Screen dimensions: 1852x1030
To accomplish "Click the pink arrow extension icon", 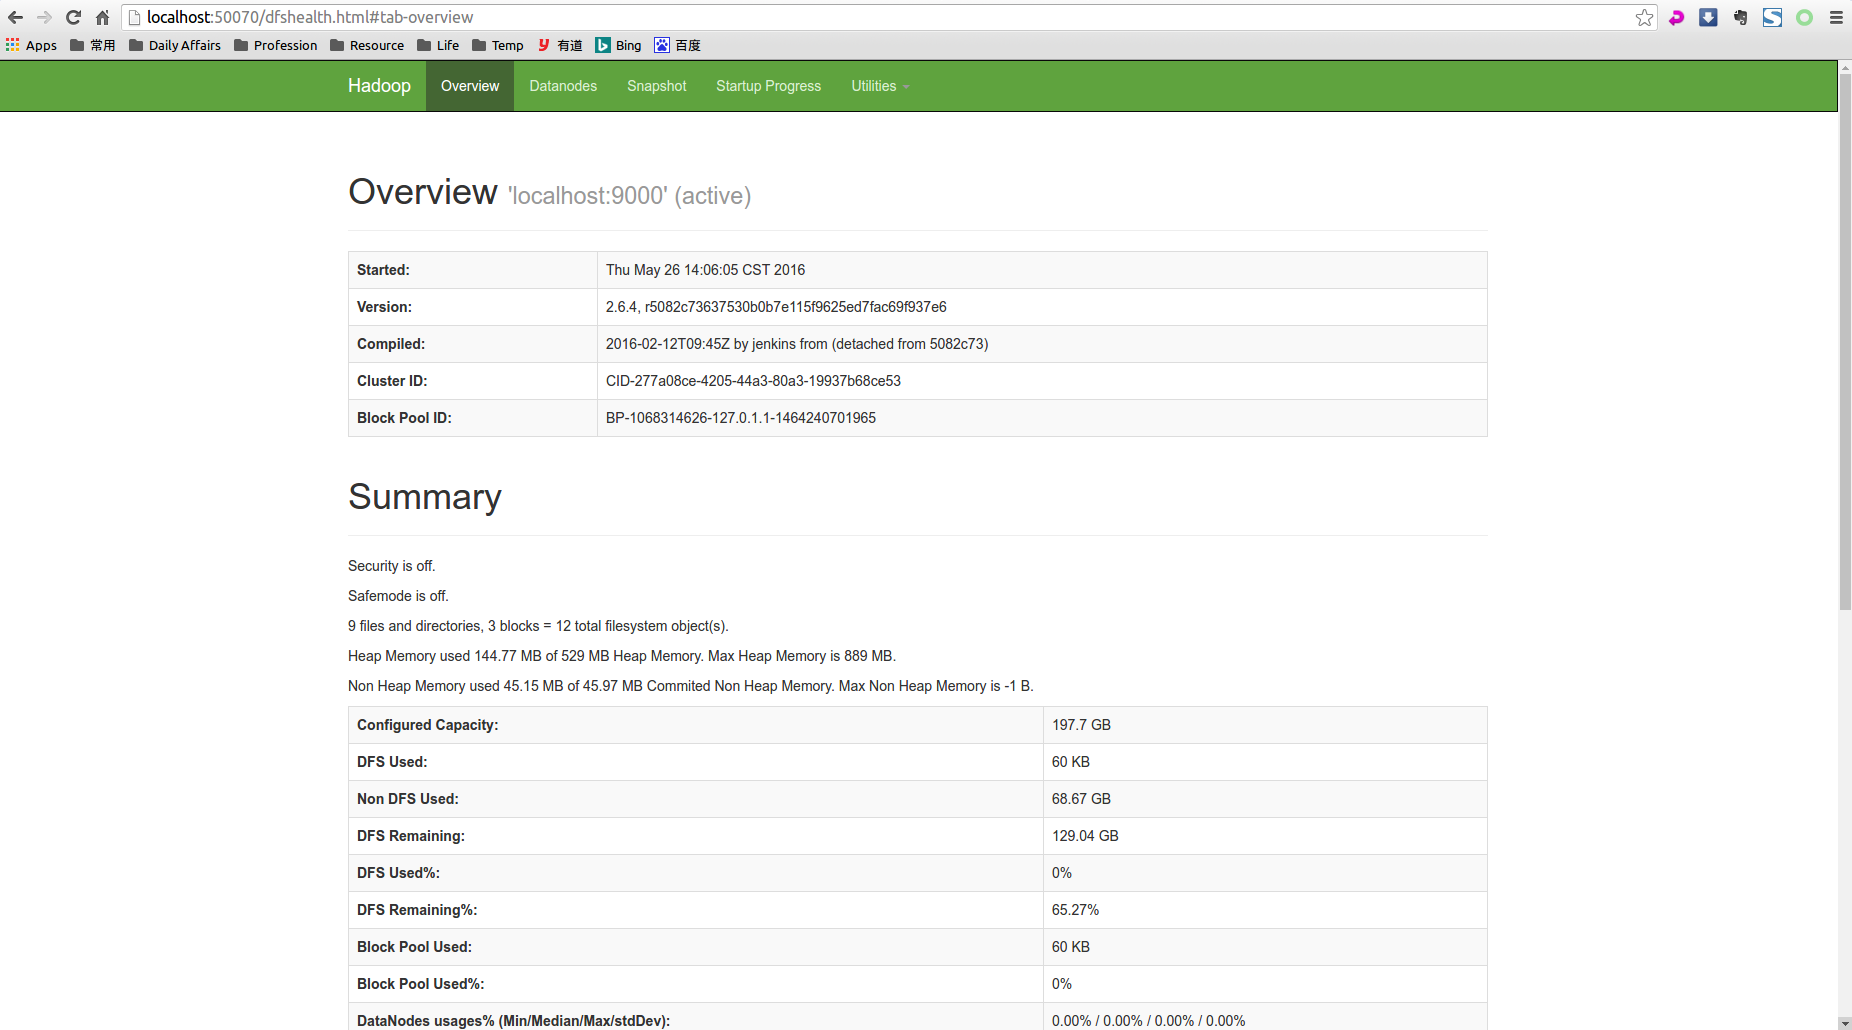I will 1677,17.
